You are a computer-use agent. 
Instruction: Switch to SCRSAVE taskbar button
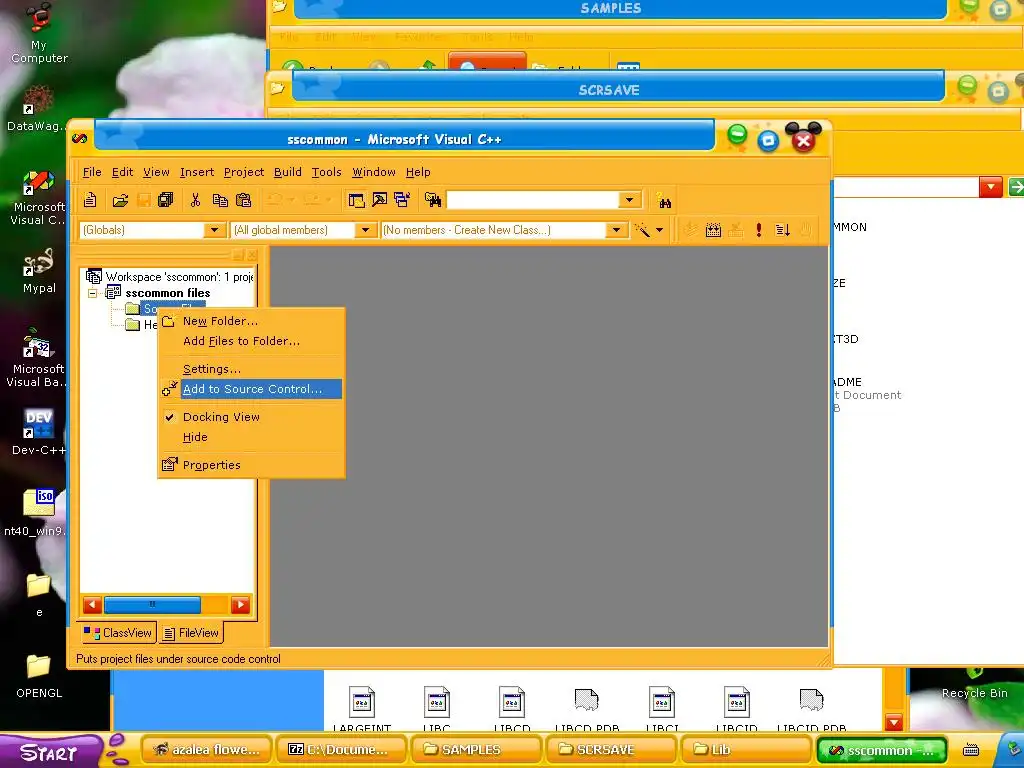point(610,750)
